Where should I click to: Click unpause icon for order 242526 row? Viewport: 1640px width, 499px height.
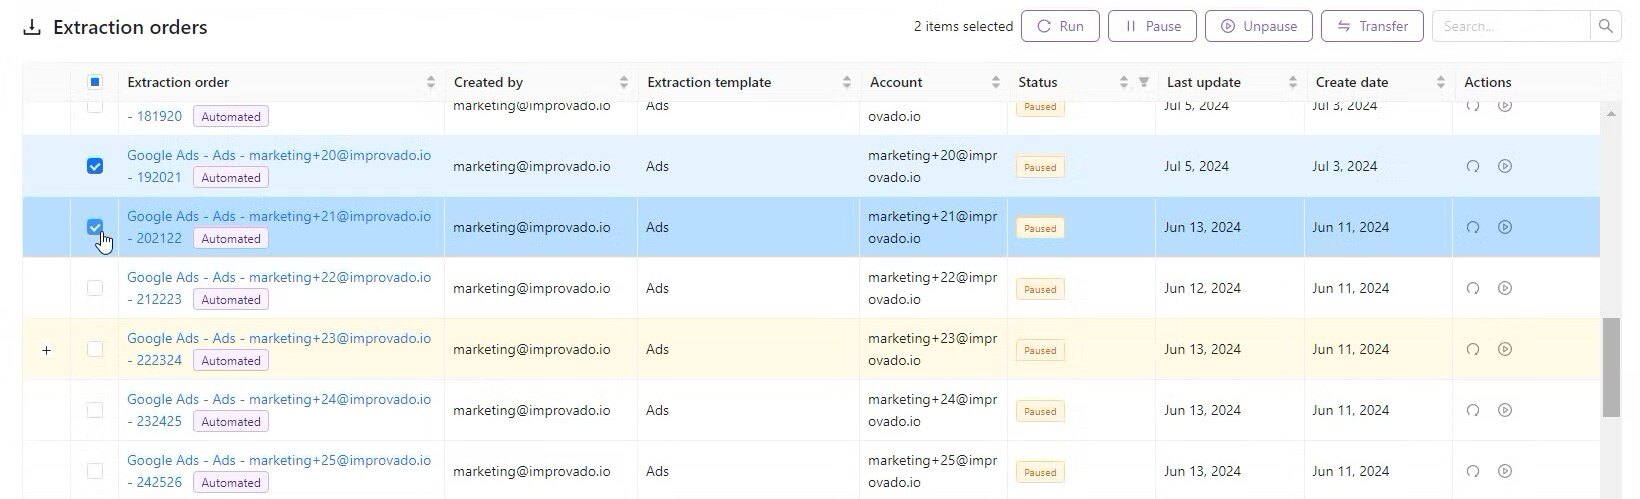(1505, 472)
